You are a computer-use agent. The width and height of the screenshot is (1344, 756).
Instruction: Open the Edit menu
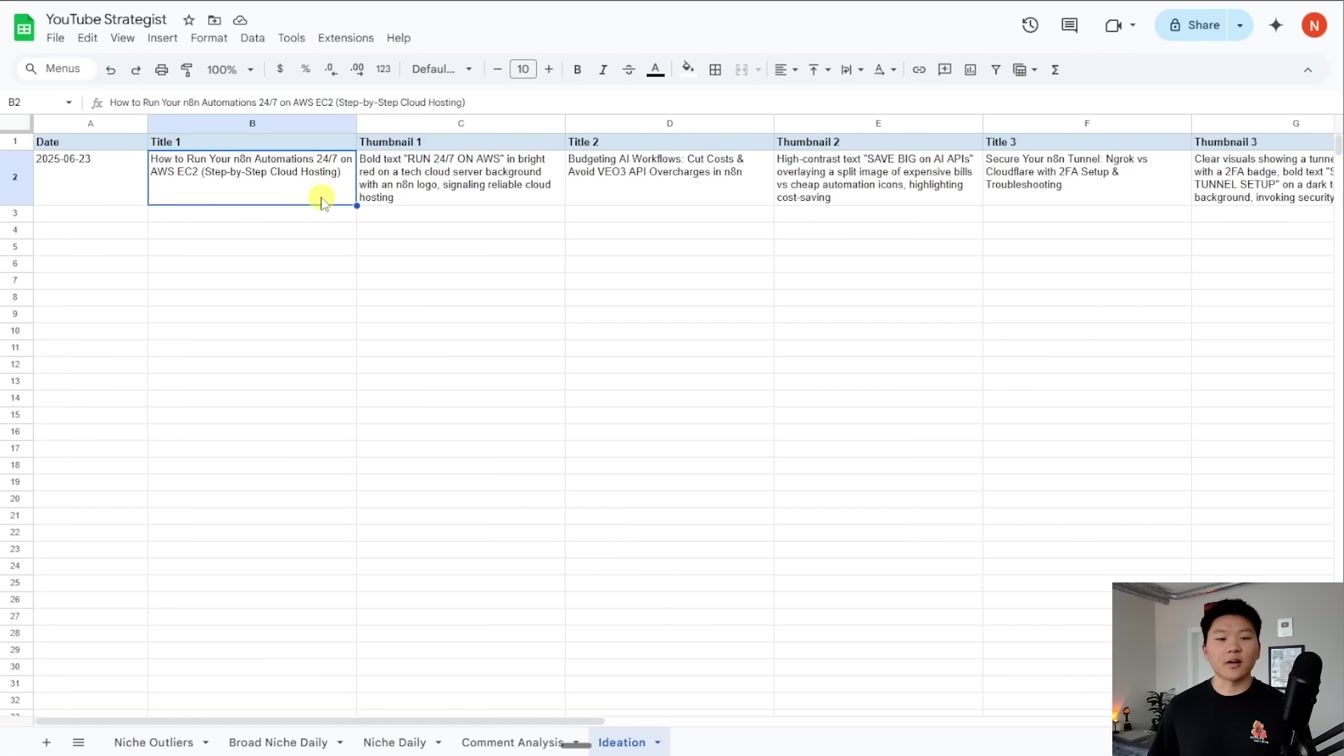[x=88, y=38]
